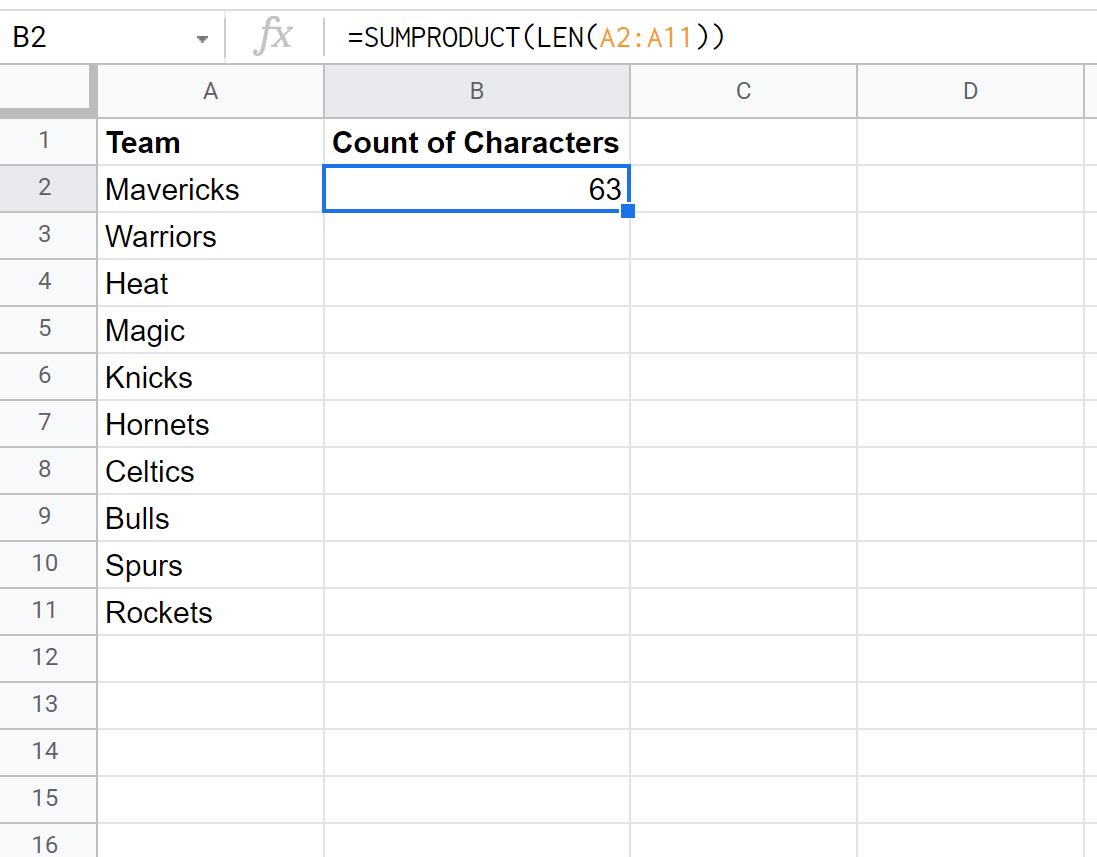
Task: Click the formula bar with the SUMPRODUCT formula
Action: (710, 37)
